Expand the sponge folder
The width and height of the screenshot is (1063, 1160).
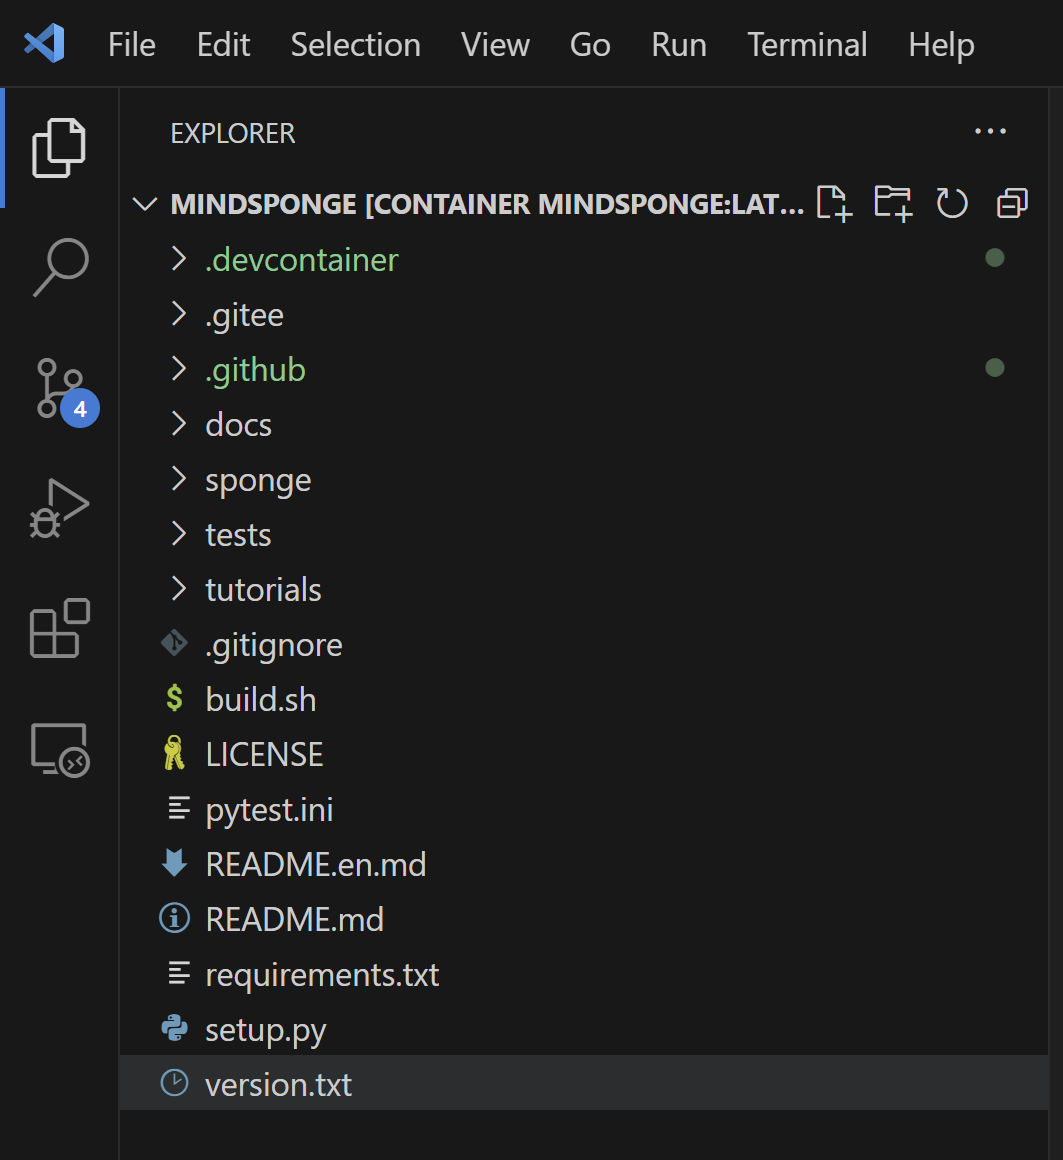[258, 480]
